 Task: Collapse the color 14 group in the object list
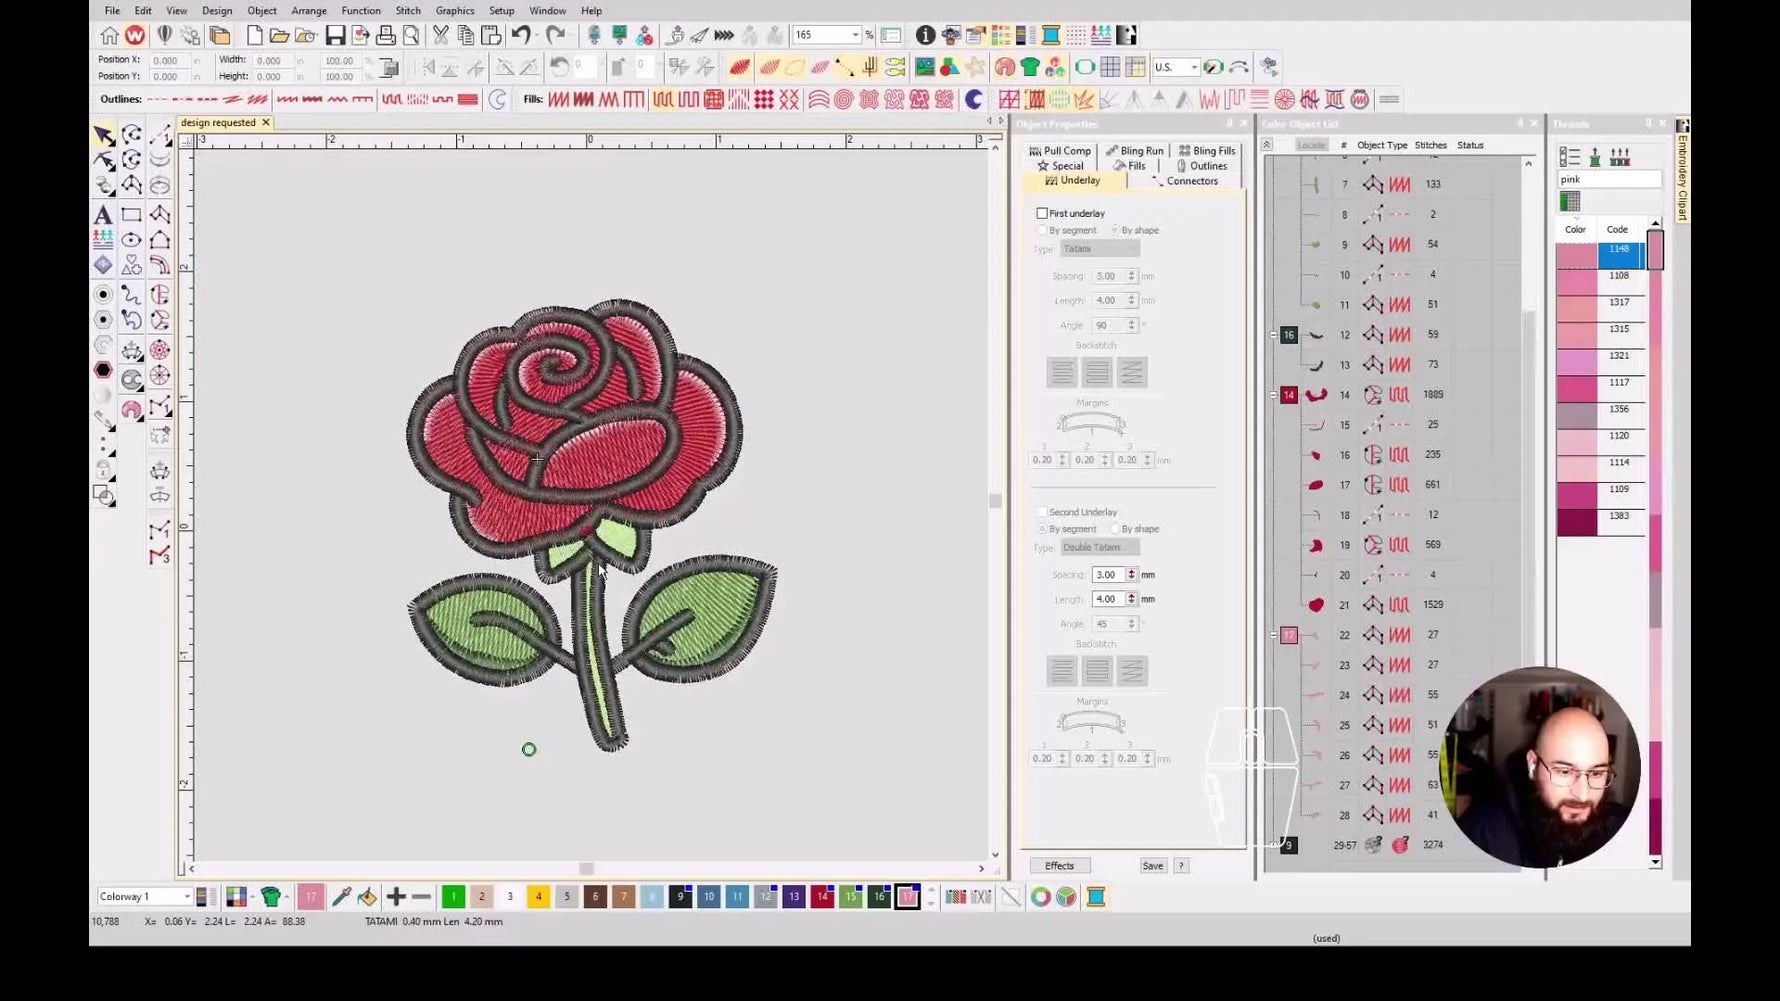pyautogui.click(x=1273, y=395)
